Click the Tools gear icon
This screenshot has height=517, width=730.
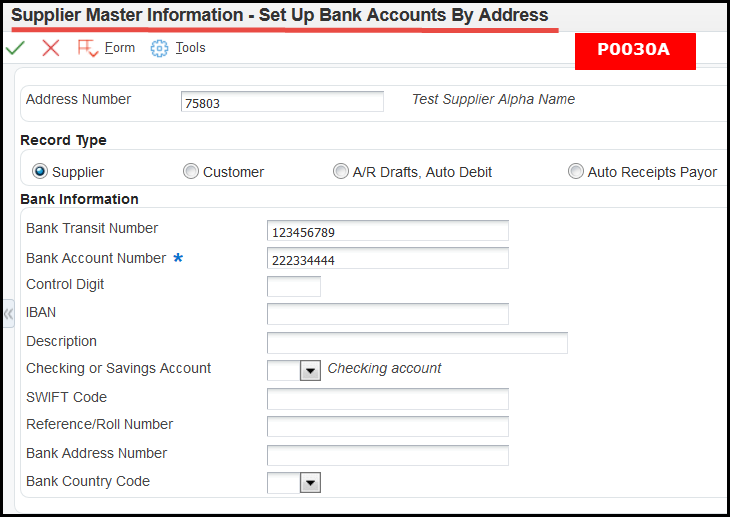pos(159,48)
